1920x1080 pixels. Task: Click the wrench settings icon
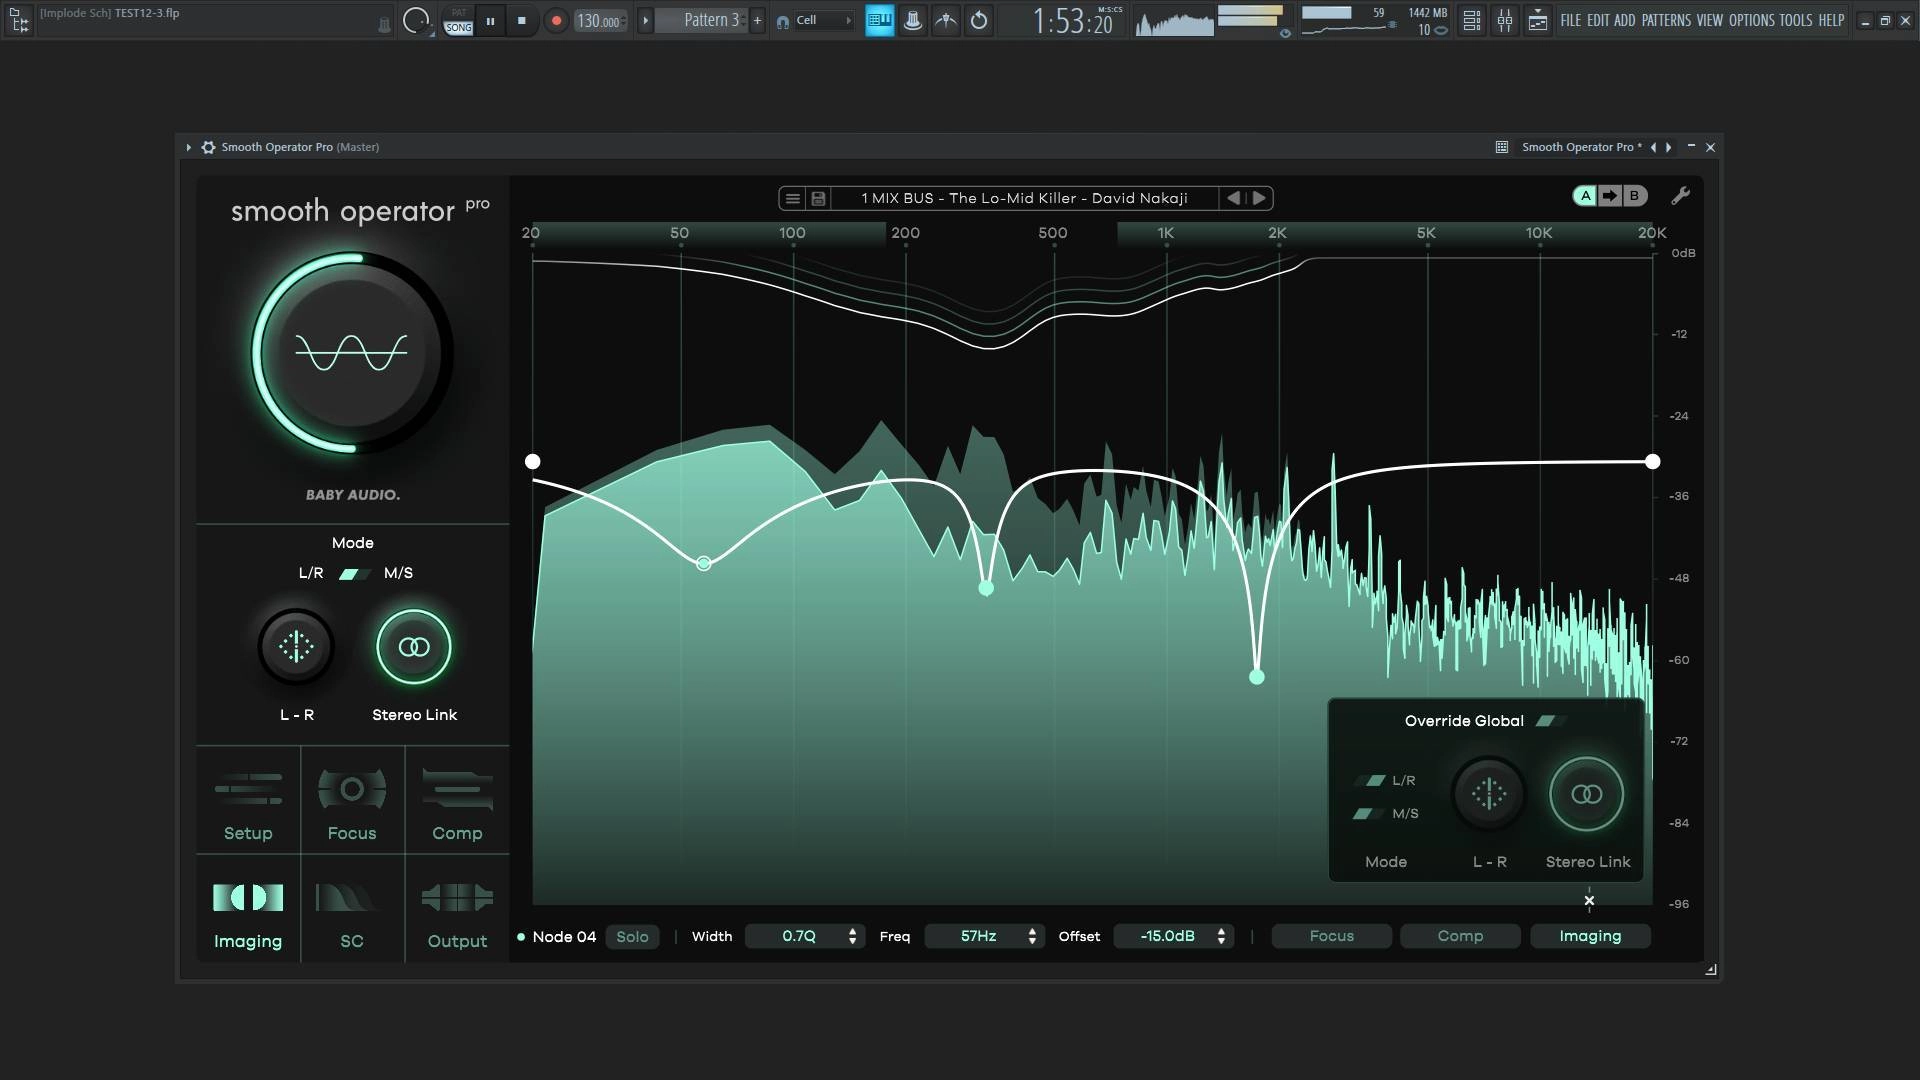tap(1681, 196)
